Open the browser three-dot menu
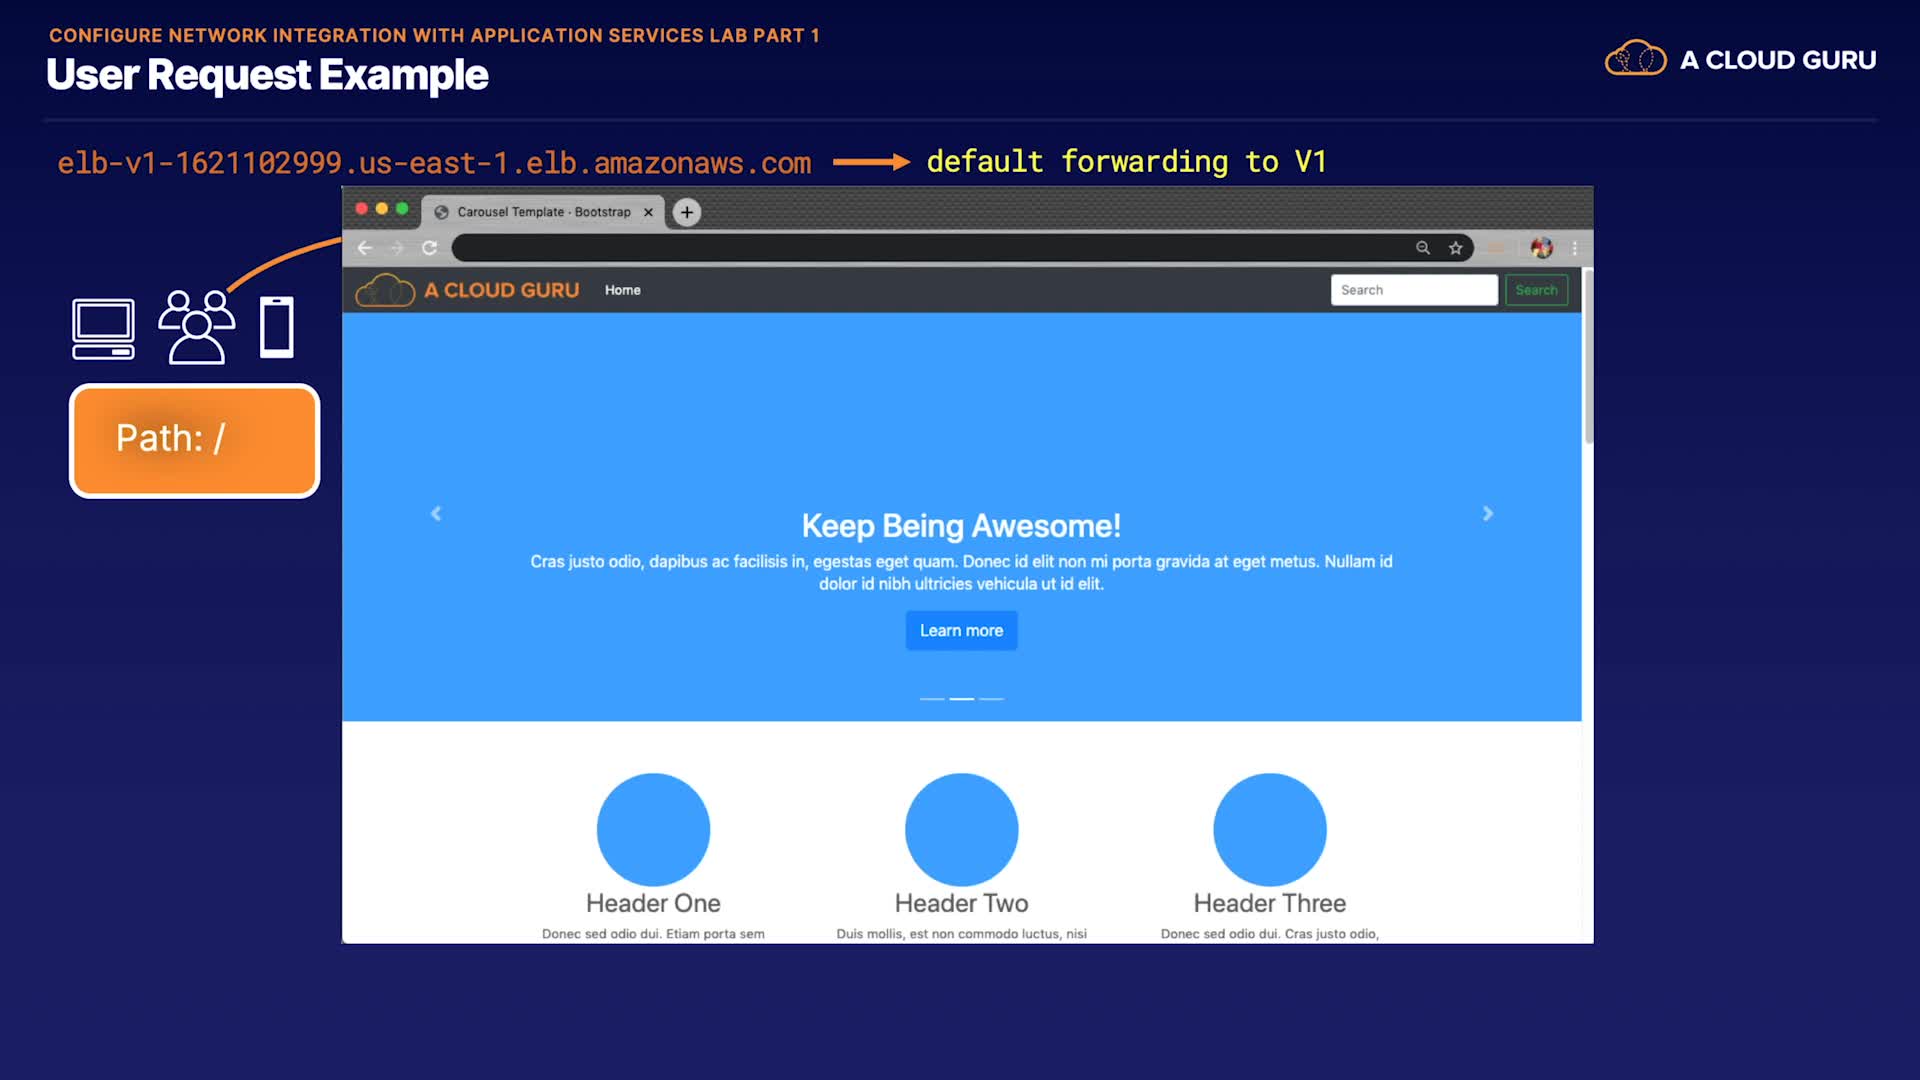 [1575, 248]
